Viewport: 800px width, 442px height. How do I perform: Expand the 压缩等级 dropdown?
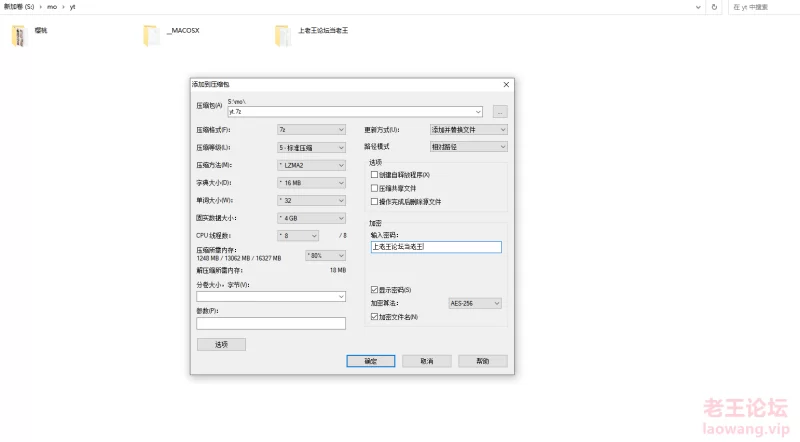click(x=311, y=147)
